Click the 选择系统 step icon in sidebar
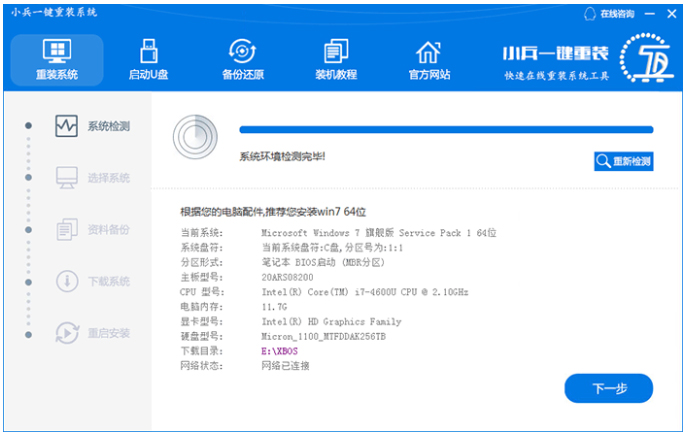Viewport: 688px width, 435px height. point(67,178)
